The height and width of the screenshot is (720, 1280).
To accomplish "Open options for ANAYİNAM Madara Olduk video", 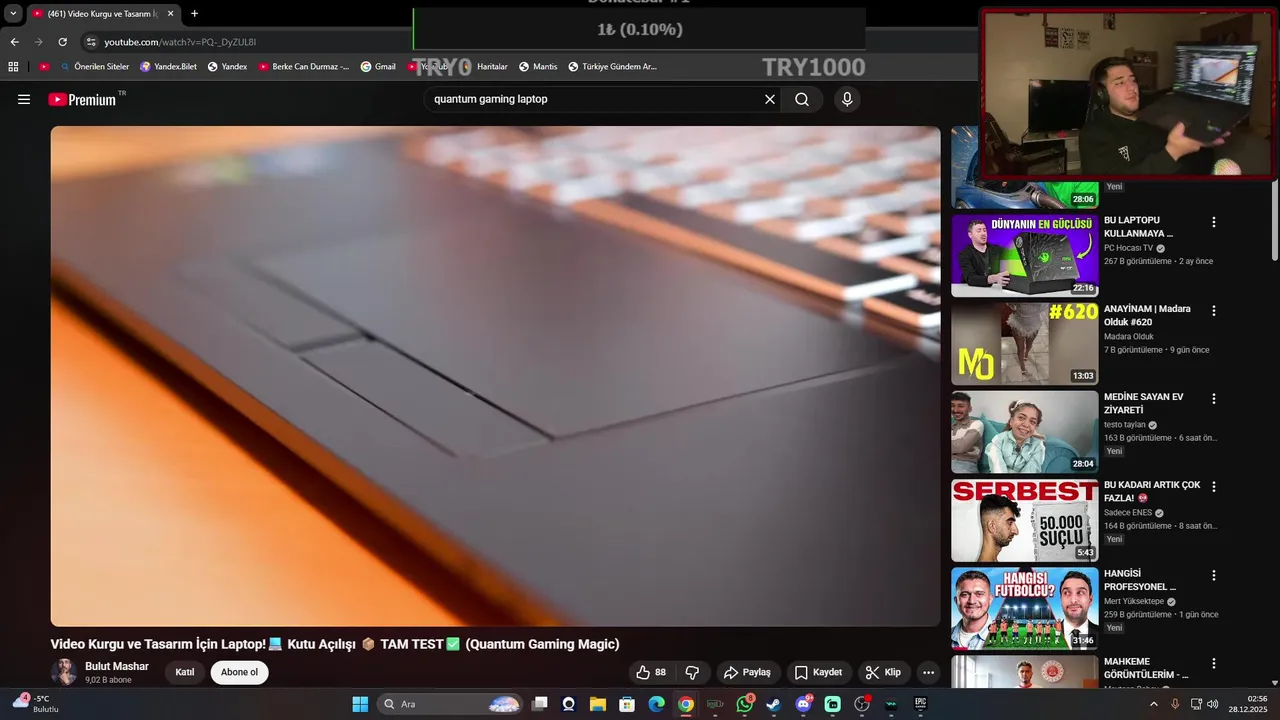I will tap(1214, 311).
